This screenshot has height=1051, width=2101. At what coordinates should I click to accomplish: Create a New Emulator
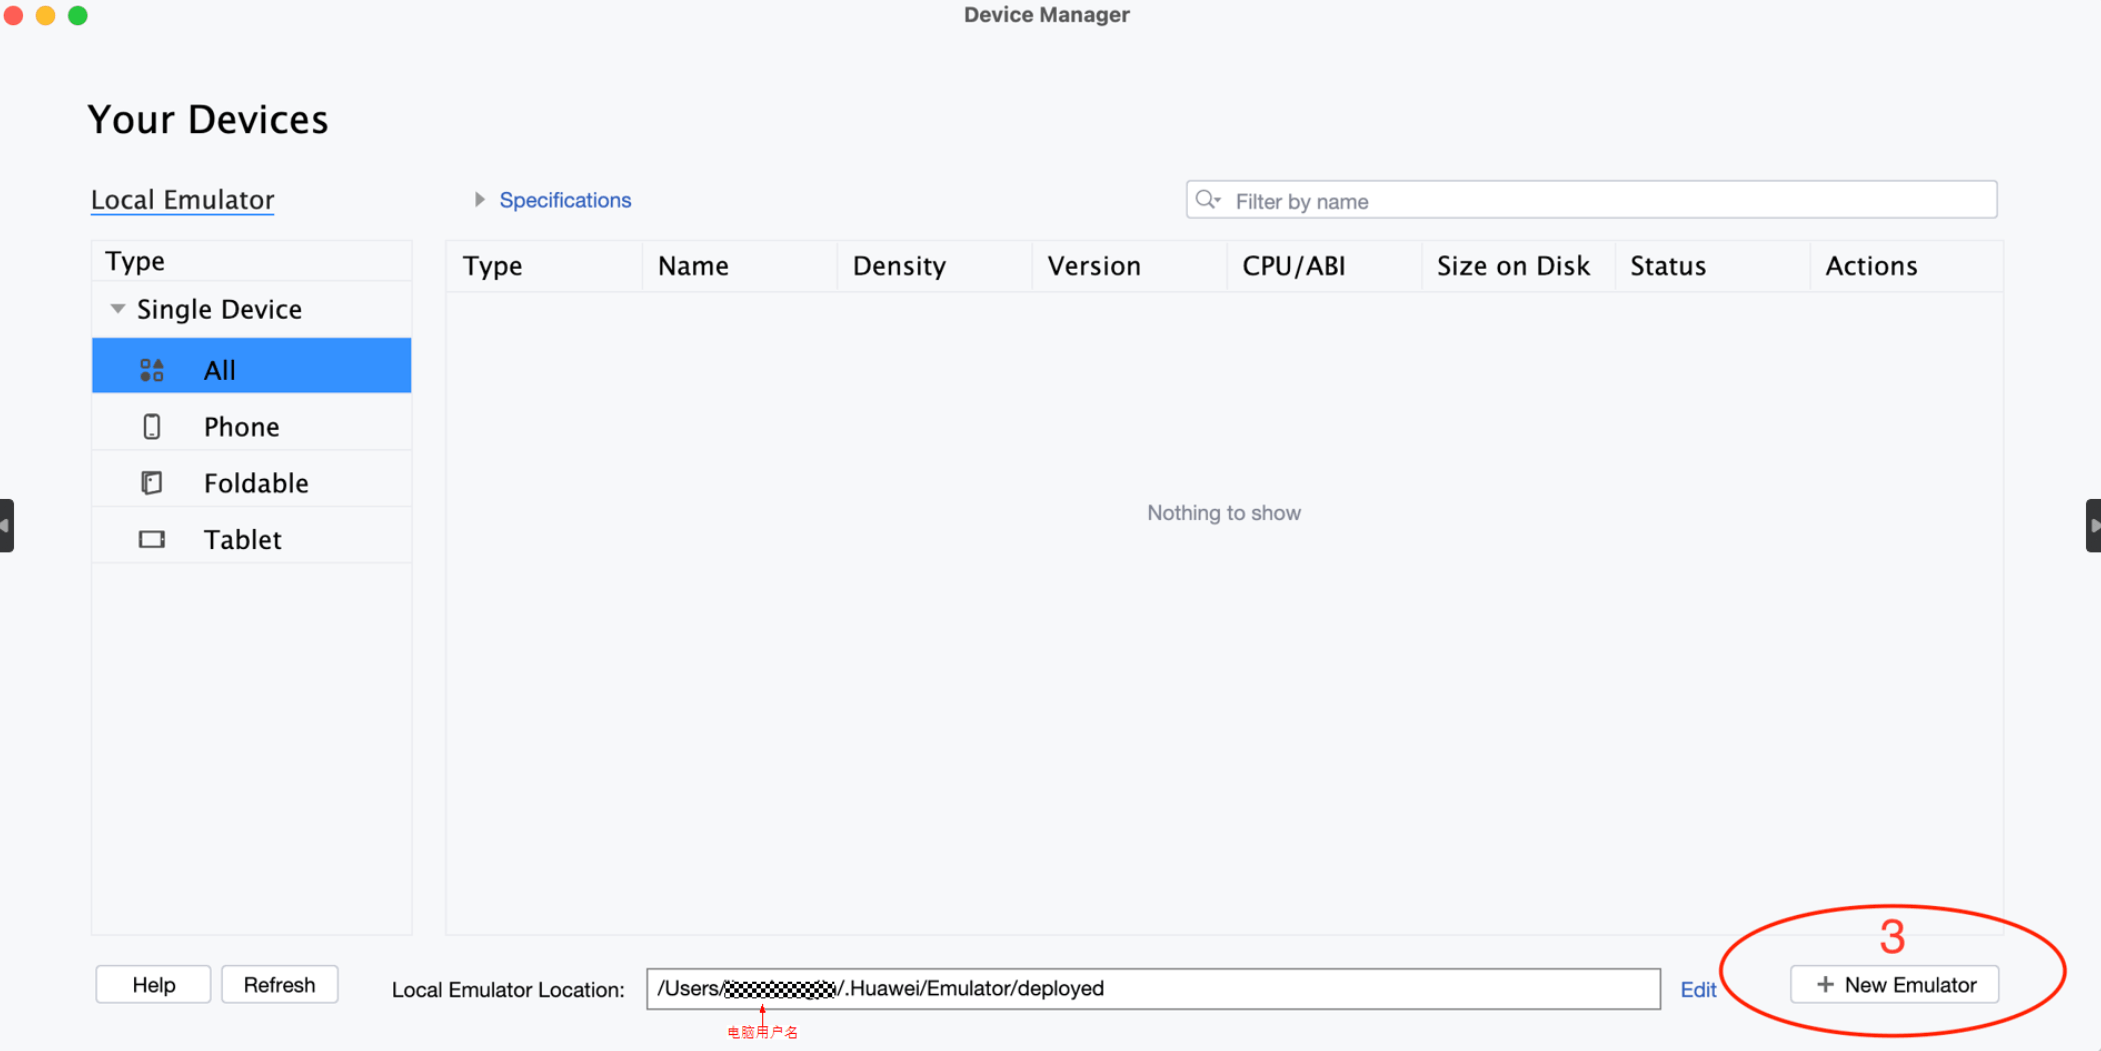click(1895, 985)
